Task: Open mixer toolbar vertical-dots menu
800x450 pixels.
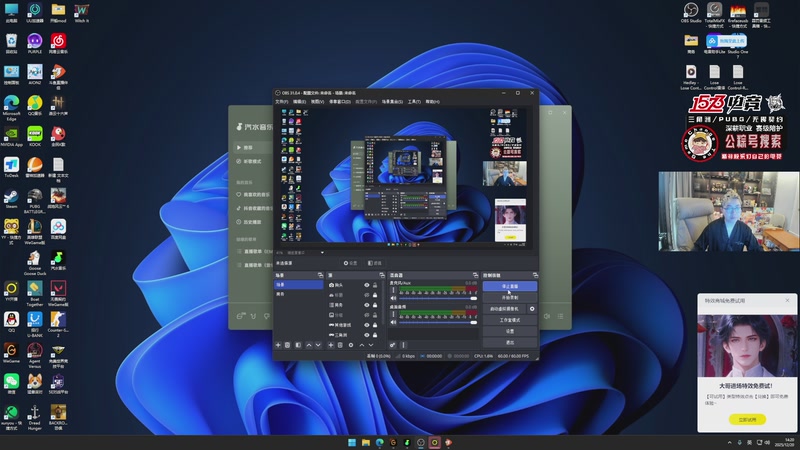Action: [x=403, y=345]
